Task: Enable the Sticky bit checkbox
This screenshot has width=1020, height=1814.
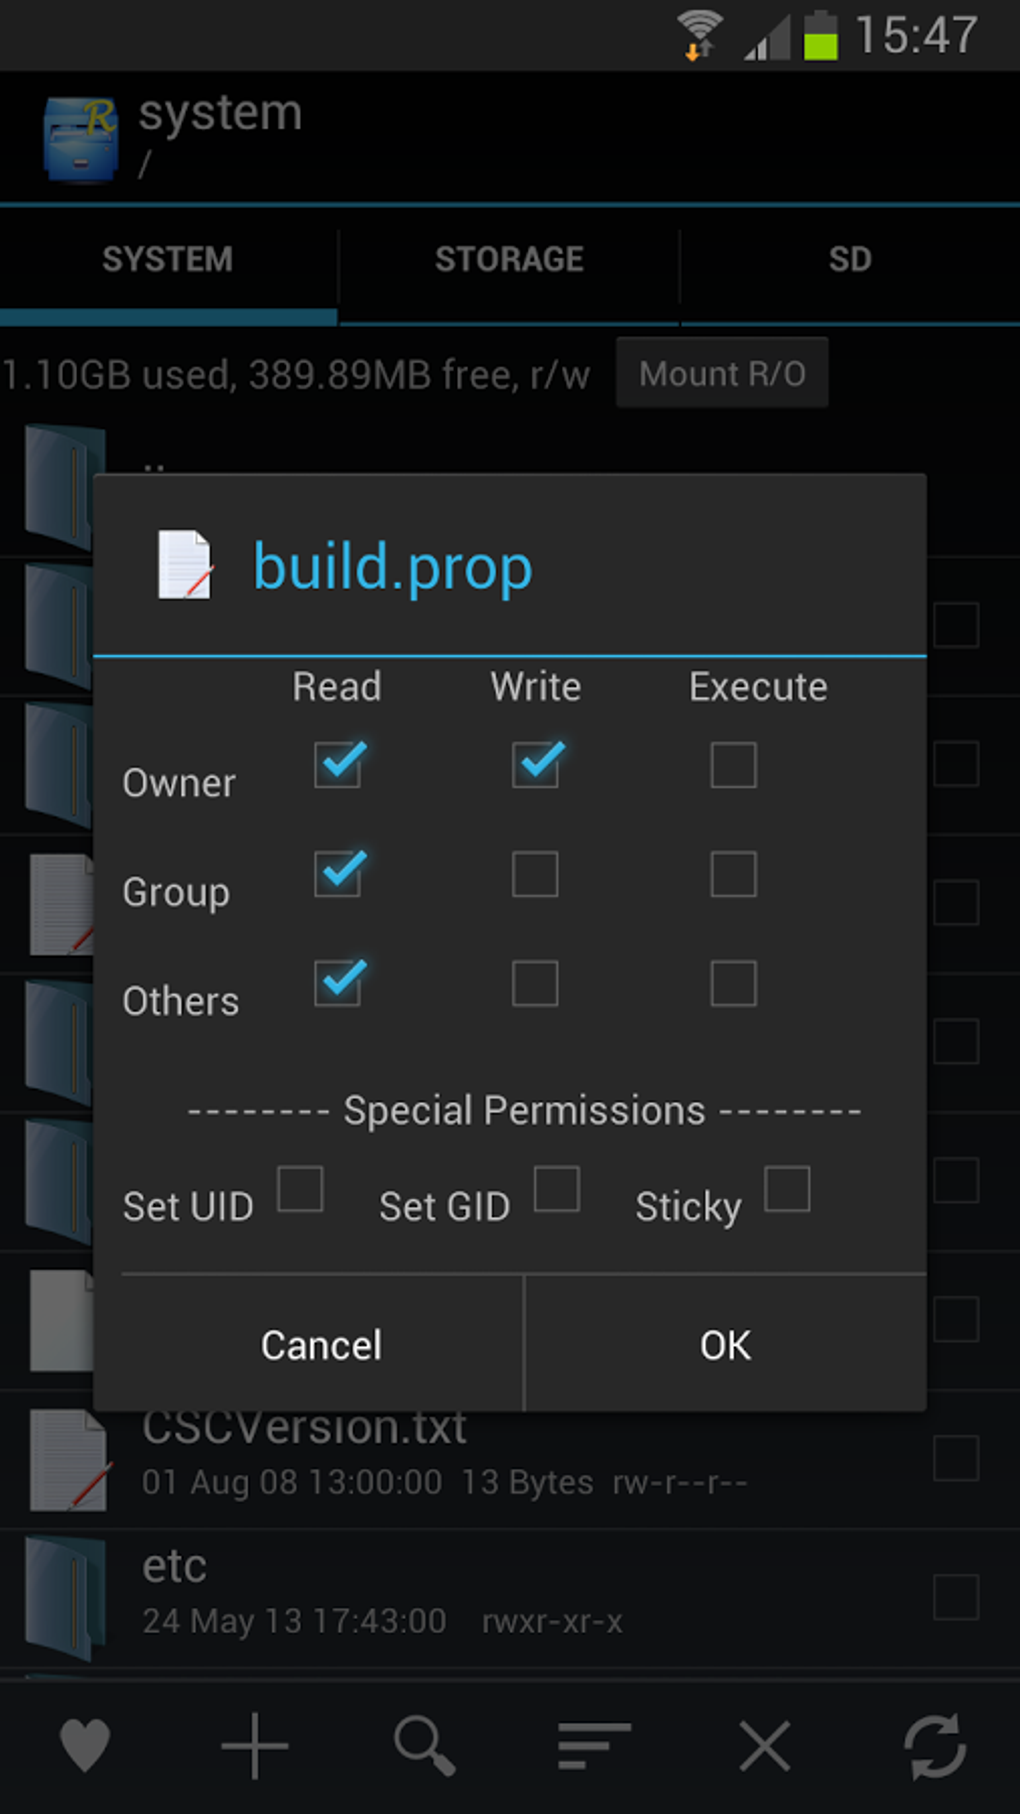Action: (787, 1189)
